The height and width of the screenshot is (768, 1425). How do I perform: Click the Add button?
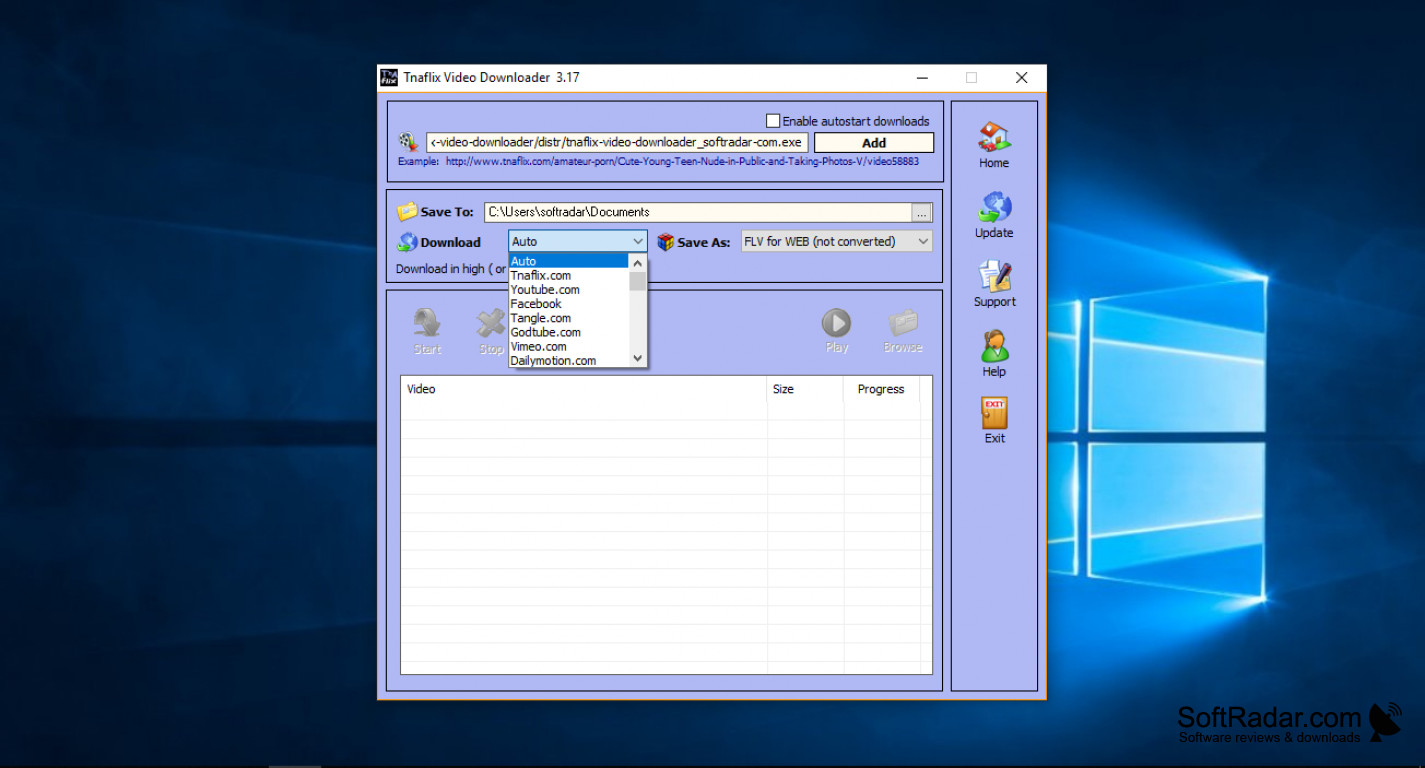[x=874, y=143]
